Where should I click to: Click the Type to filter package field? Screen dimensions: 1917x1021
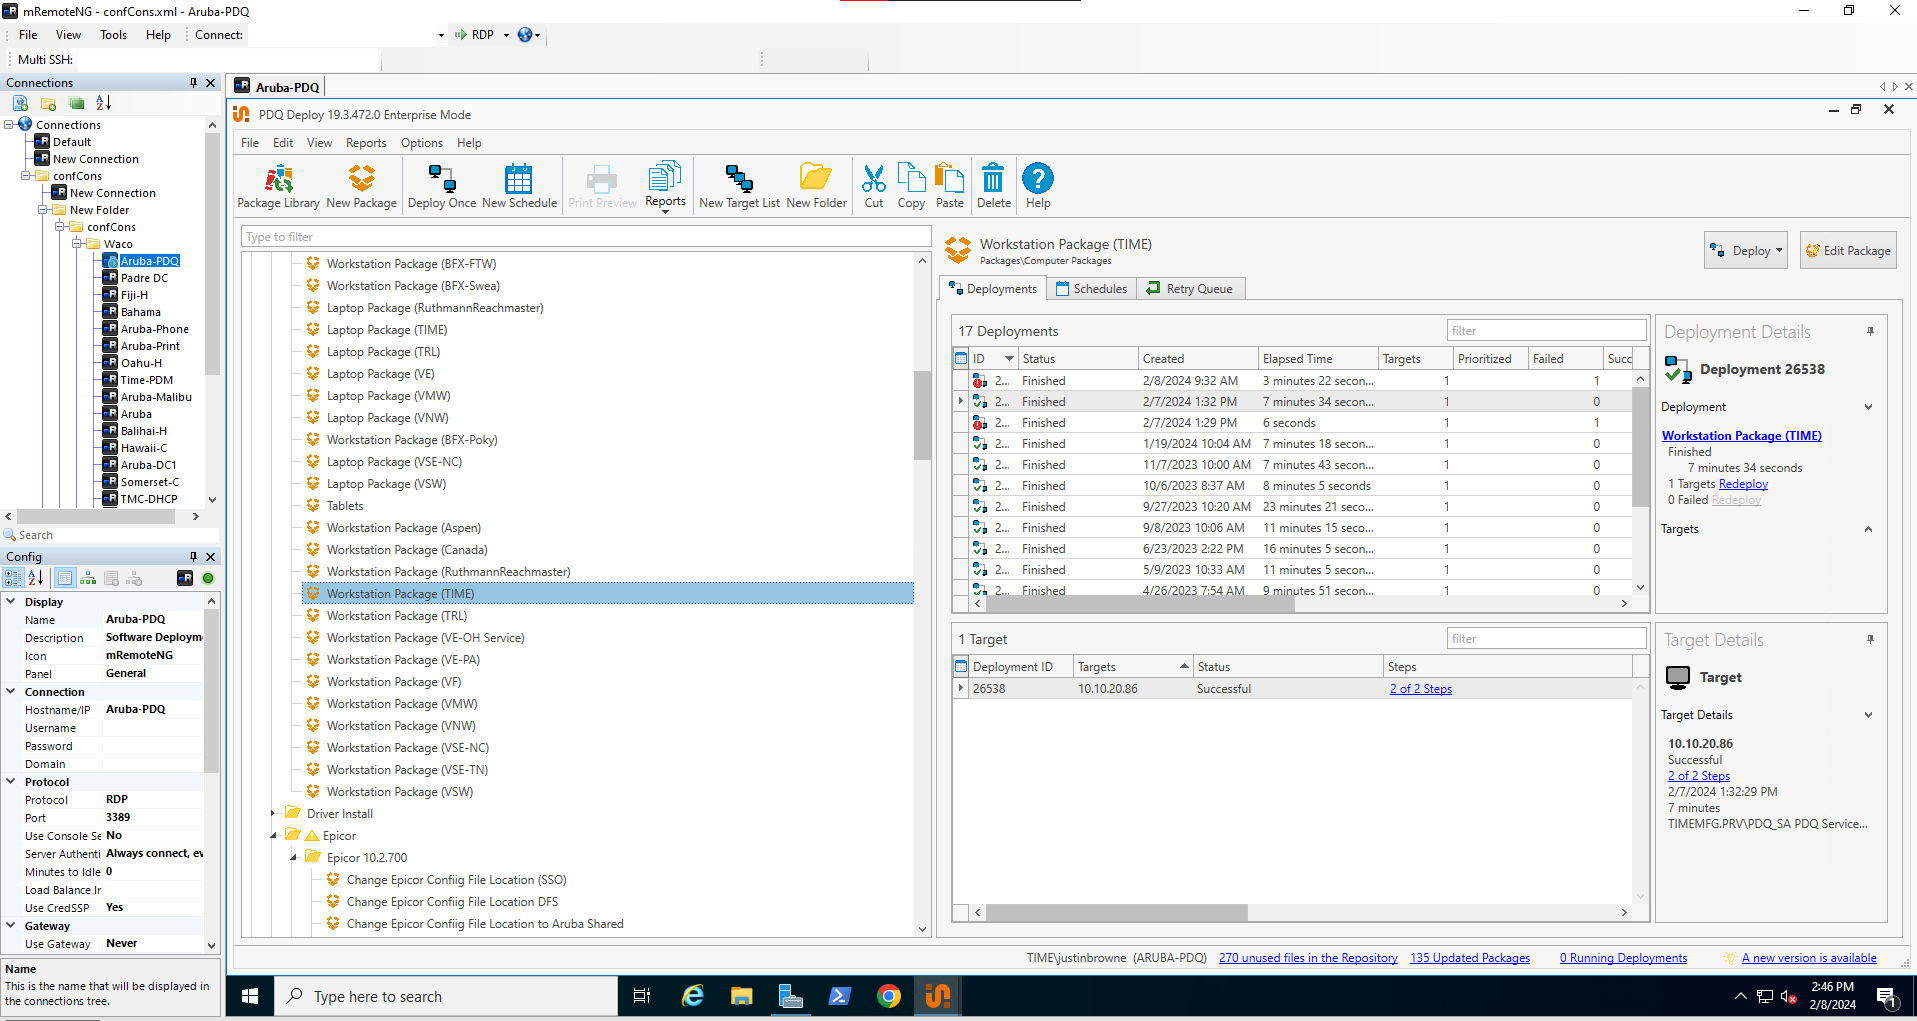[x=586, y=237]
